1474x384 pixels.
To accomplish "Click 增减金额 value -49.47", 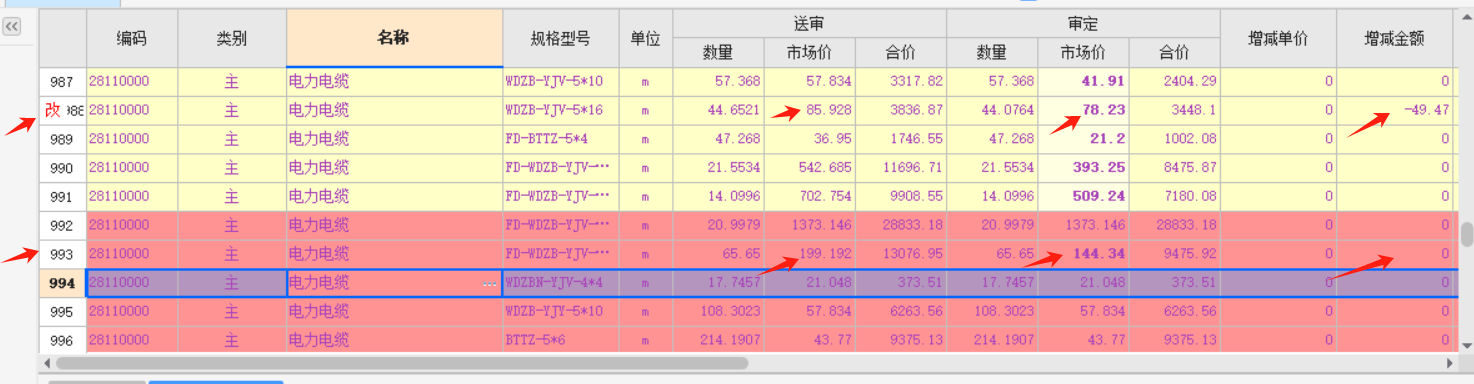I will (1394, 110).
